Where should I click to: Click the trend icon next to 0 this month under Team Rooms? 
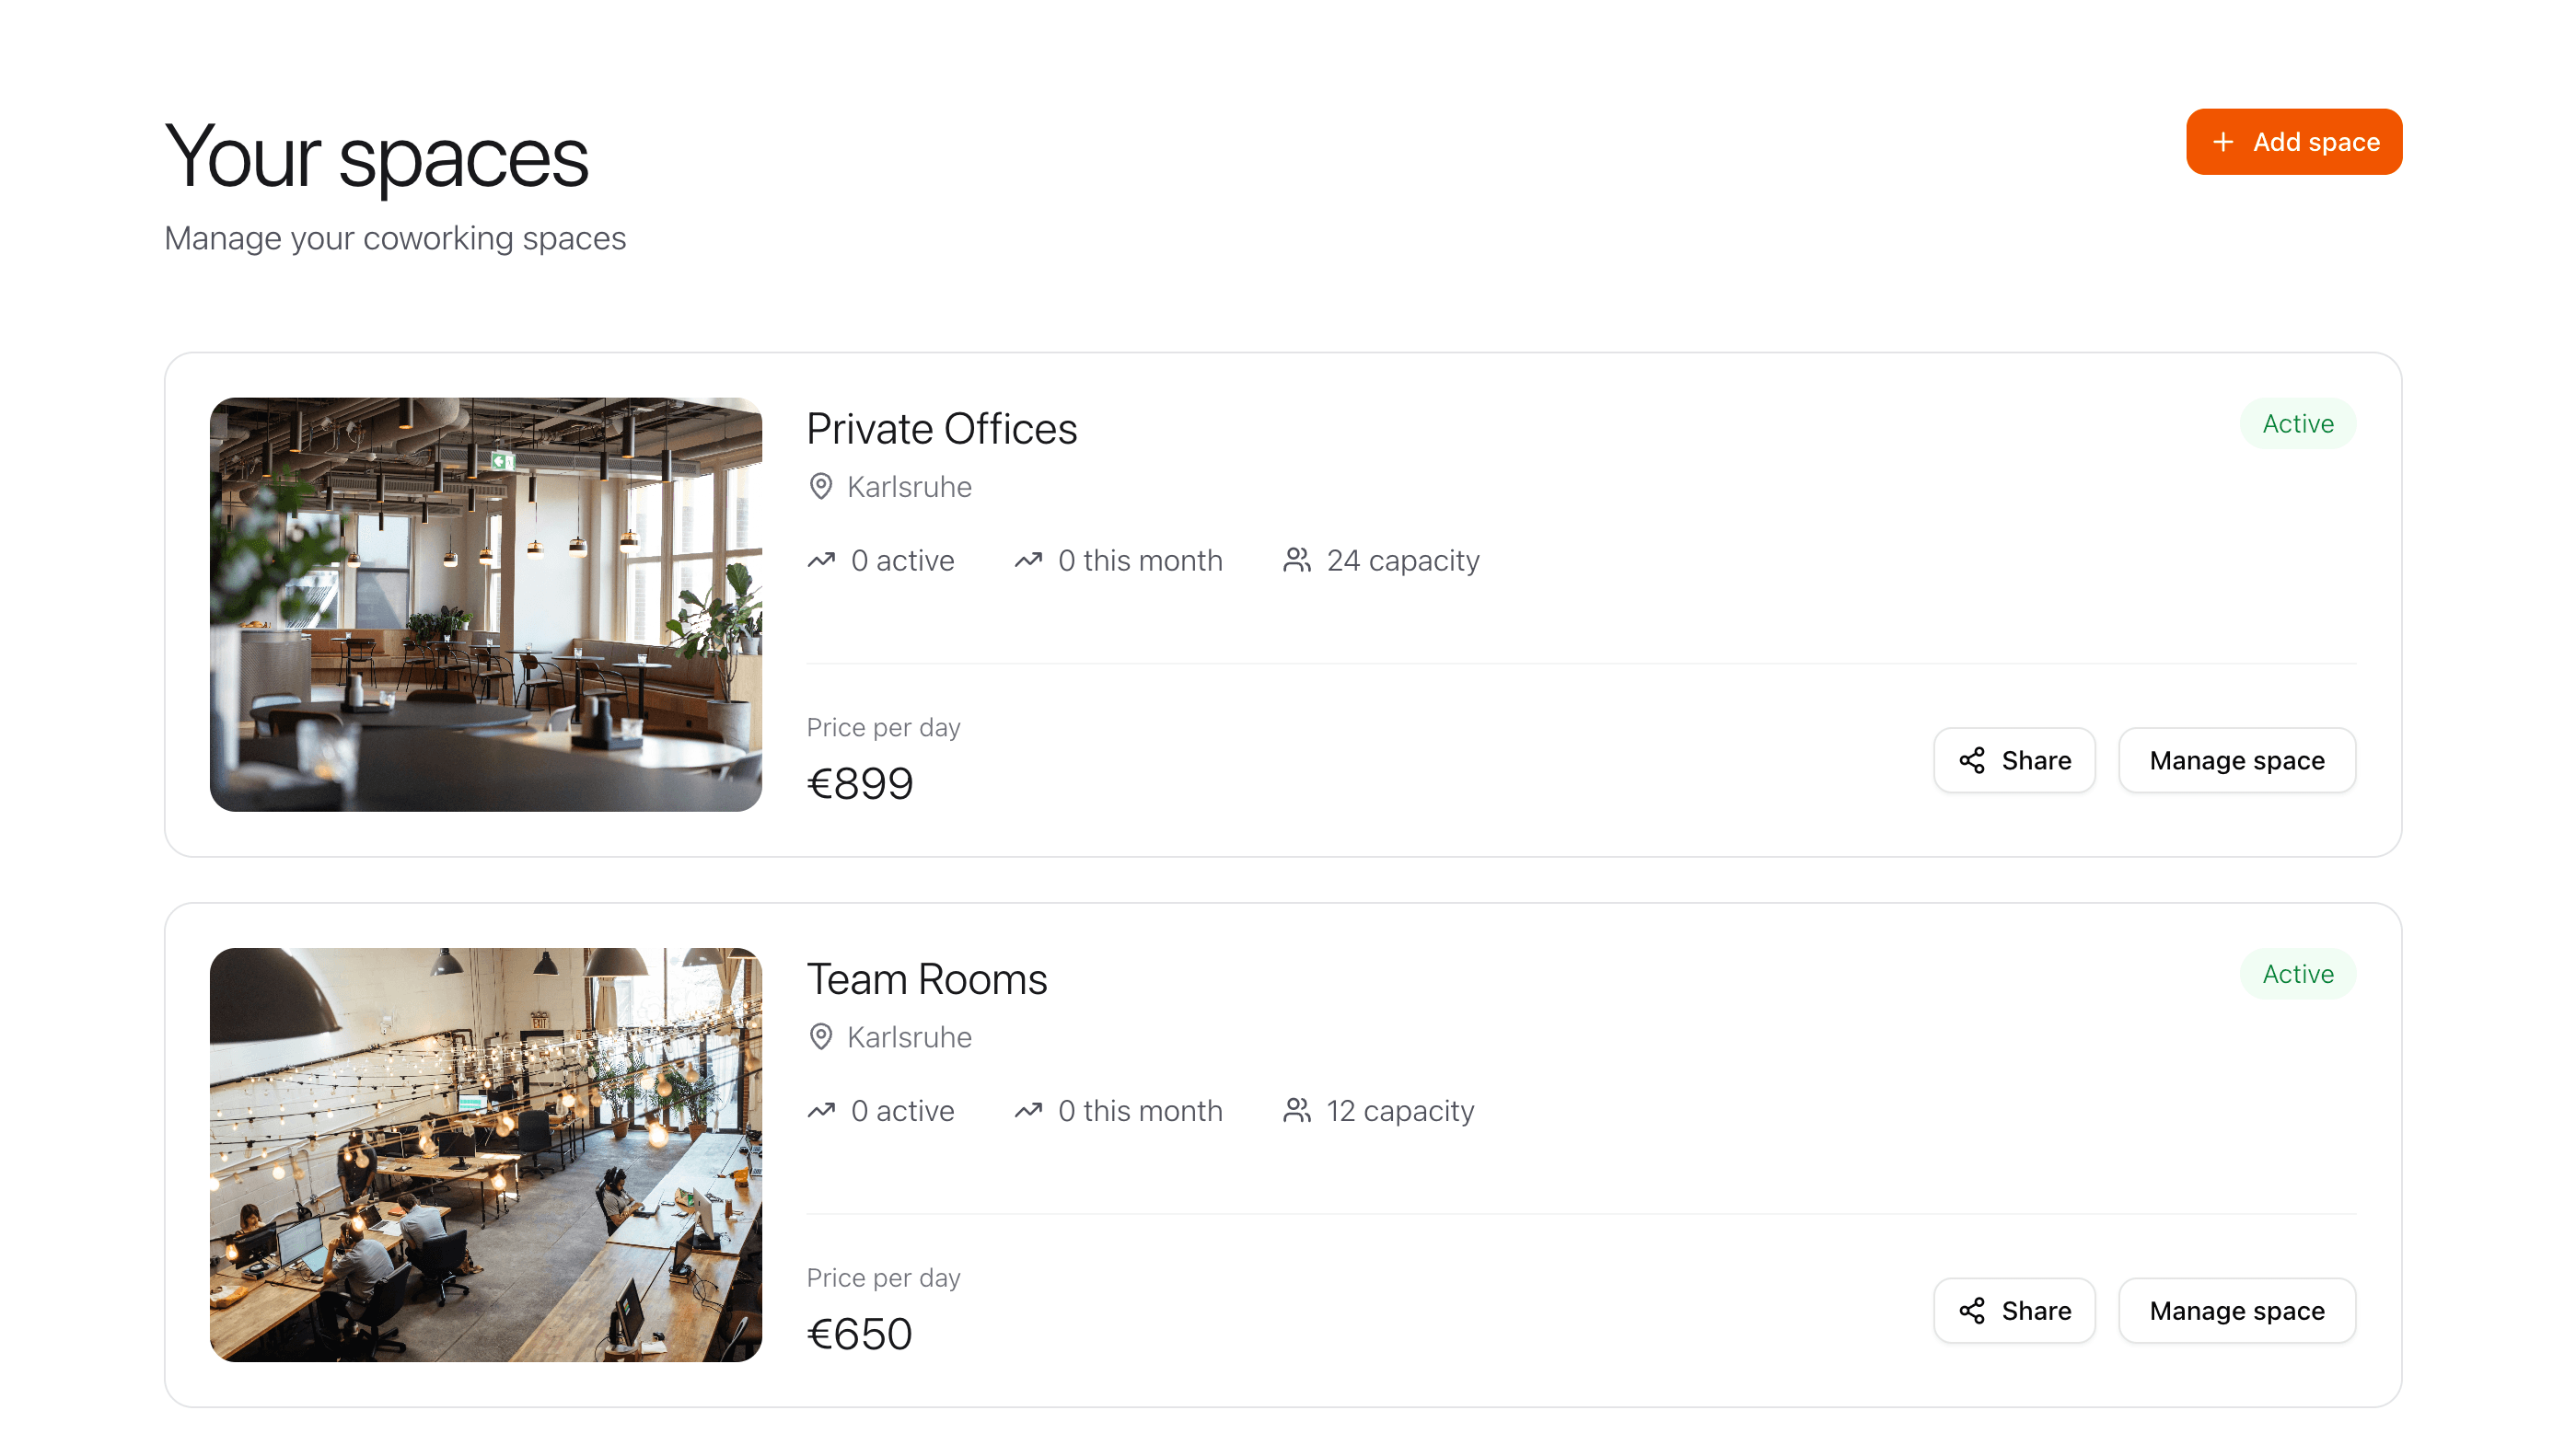1029,1110
